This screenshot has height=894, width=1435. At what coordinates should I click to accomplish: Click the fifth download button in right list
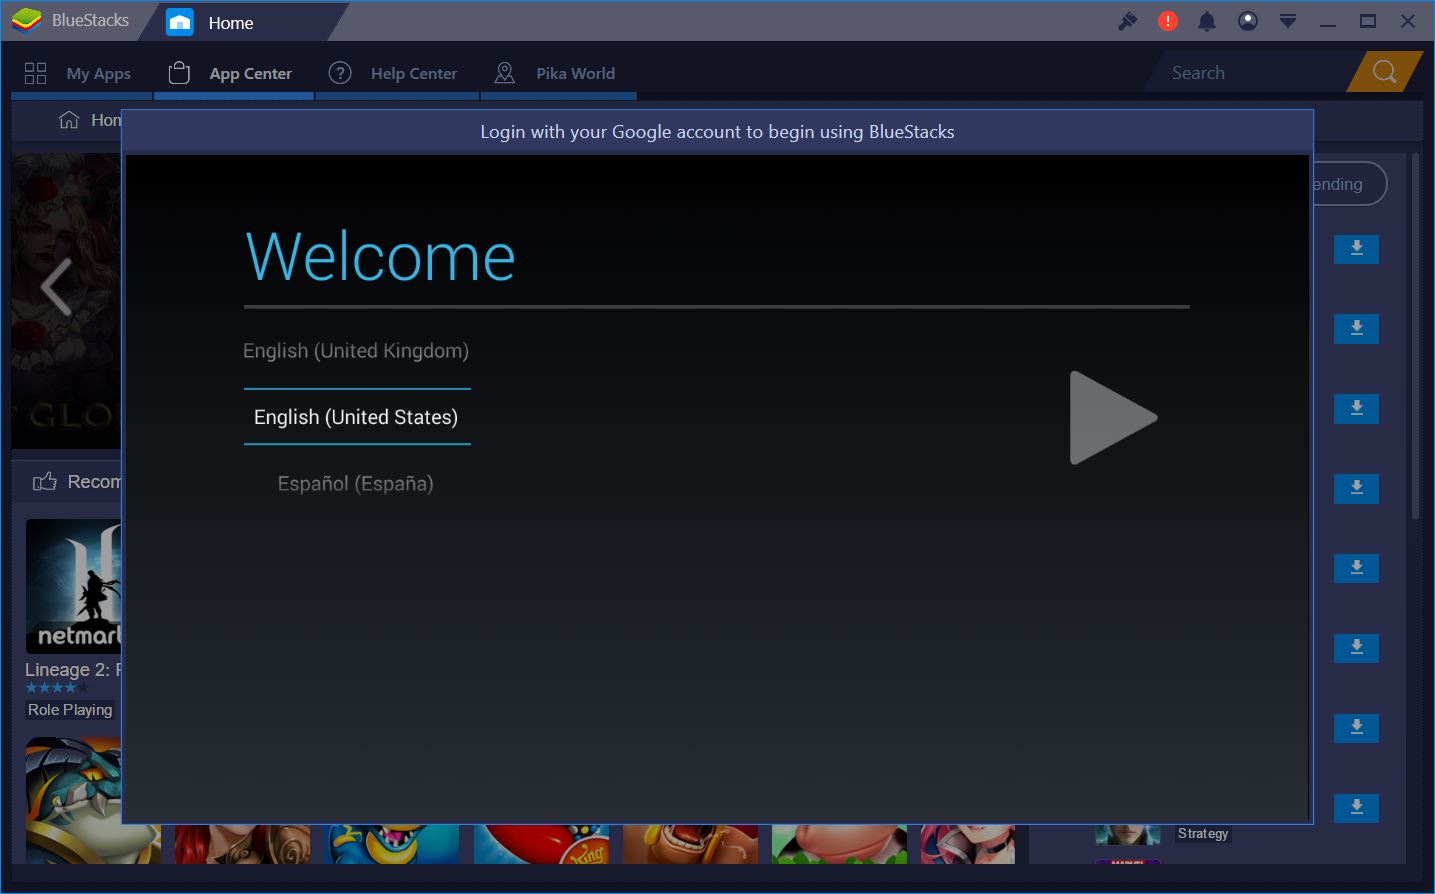1357,568
